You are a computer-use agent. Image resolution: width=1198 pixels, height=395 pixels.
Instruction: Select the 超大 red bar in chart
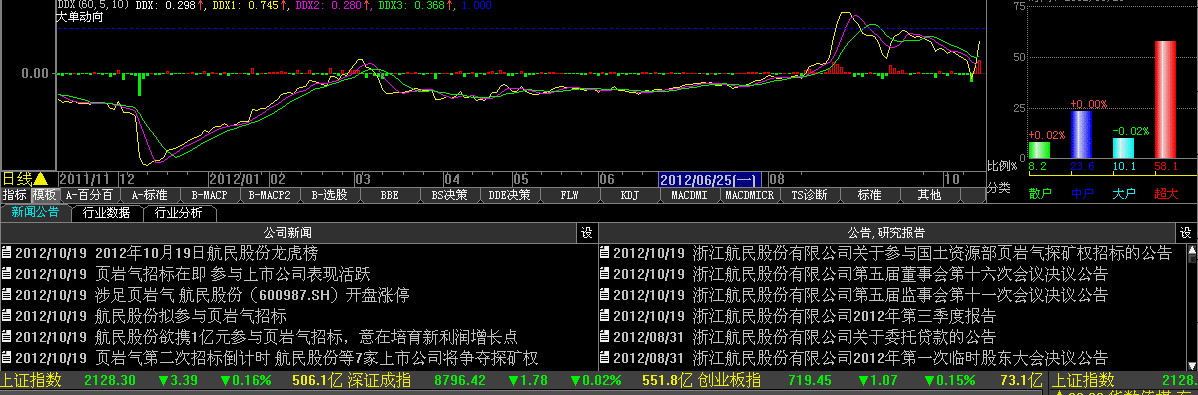(x=1166, y=99)
